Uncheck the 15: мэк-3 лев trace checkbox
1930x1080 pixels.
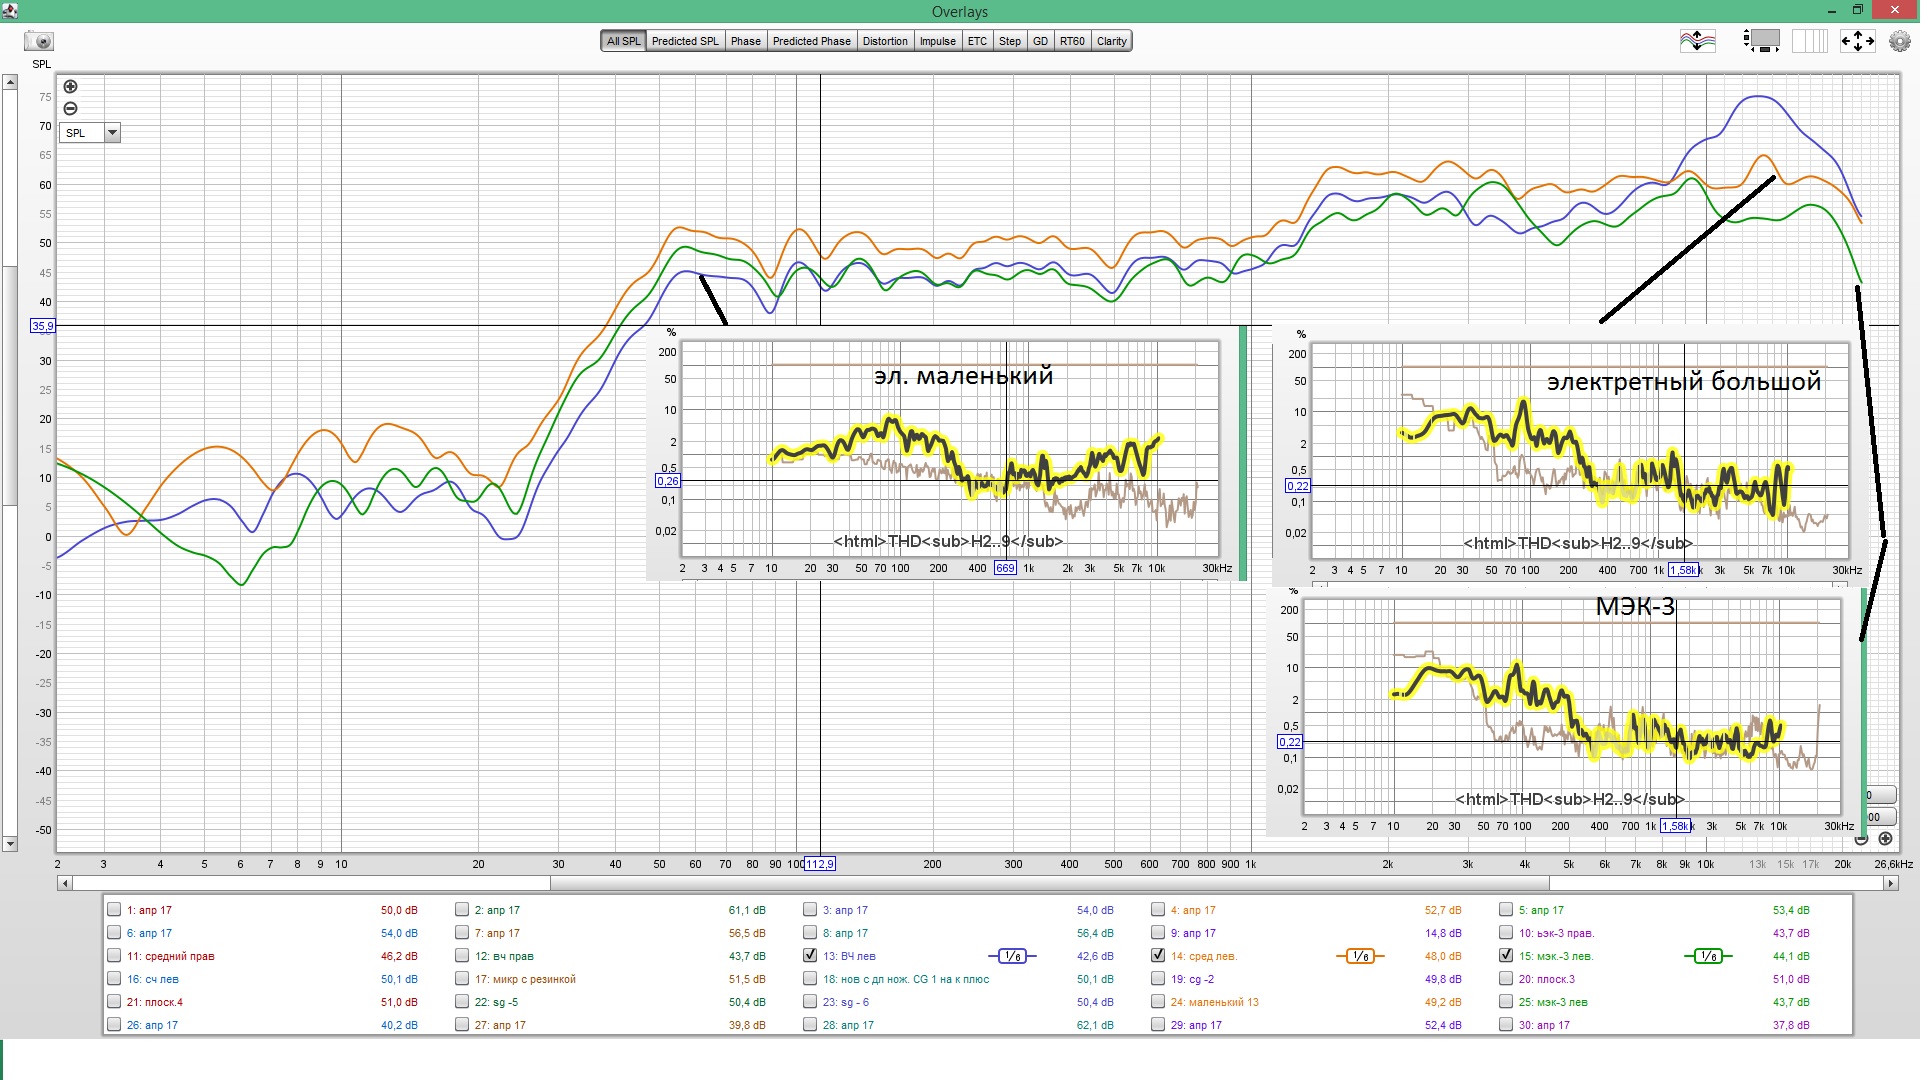[1506, 956]
